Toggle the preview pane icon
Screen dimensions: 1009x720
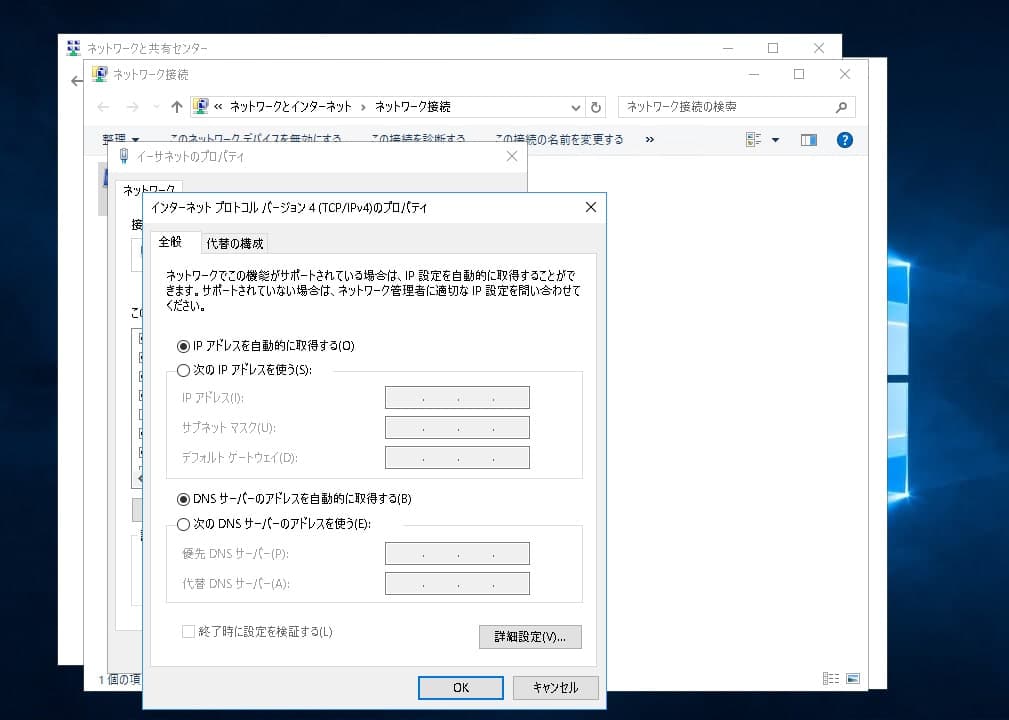tap(809, 140)
